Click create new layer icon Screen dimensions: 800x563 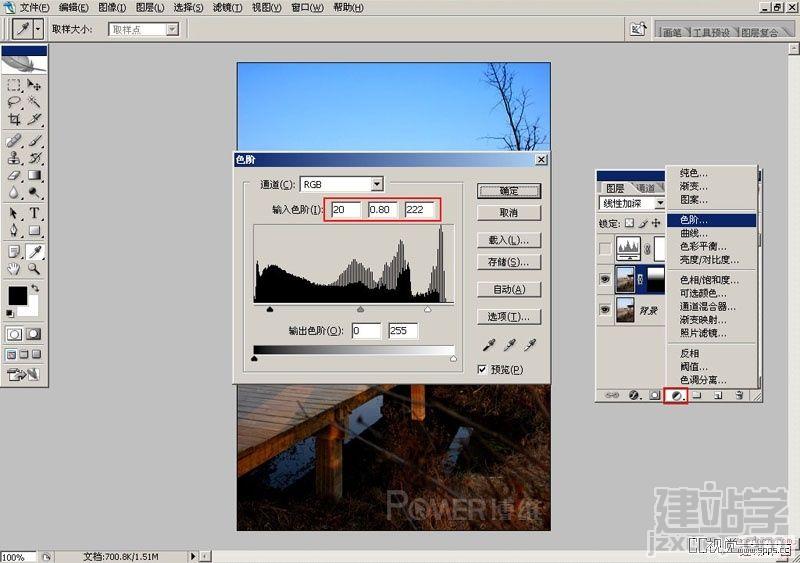[718, 395]
